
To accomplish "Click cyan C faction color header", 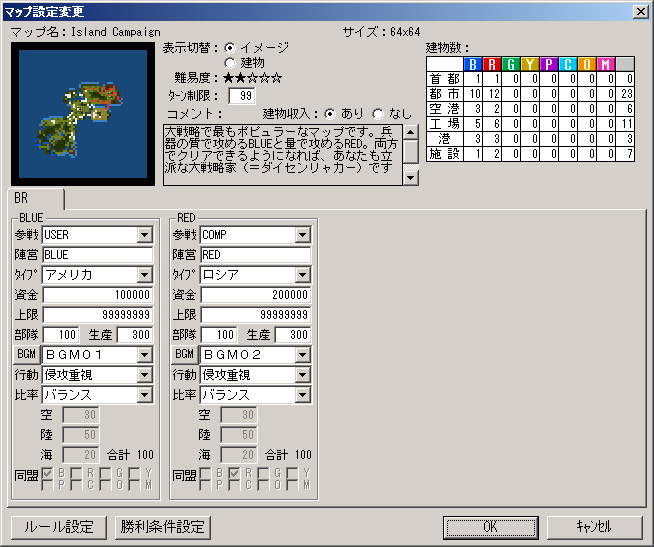I will click(568, 64).
